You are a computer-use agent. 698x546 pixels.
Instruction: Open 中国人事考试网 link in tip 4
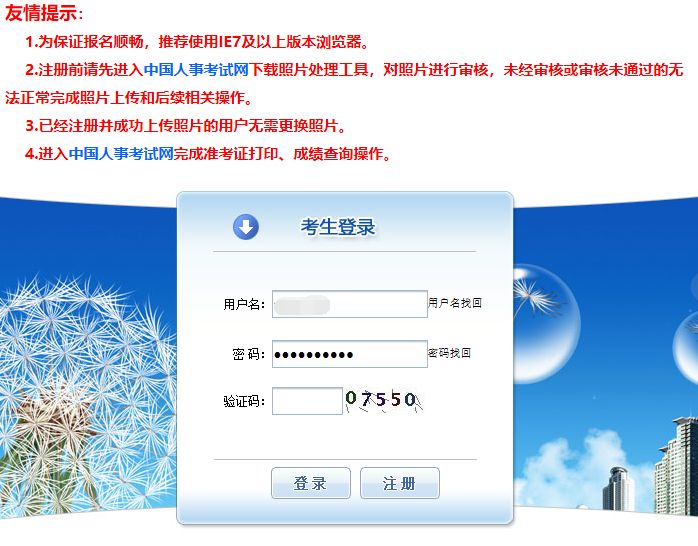coord(121,154)
